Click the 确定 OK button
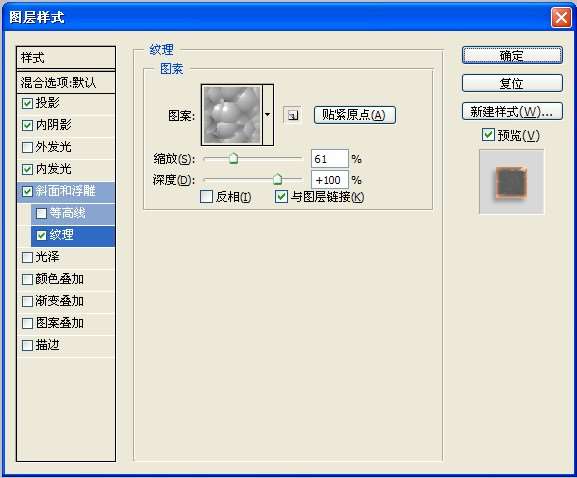The image size is (577, 478). coord(512,55)
